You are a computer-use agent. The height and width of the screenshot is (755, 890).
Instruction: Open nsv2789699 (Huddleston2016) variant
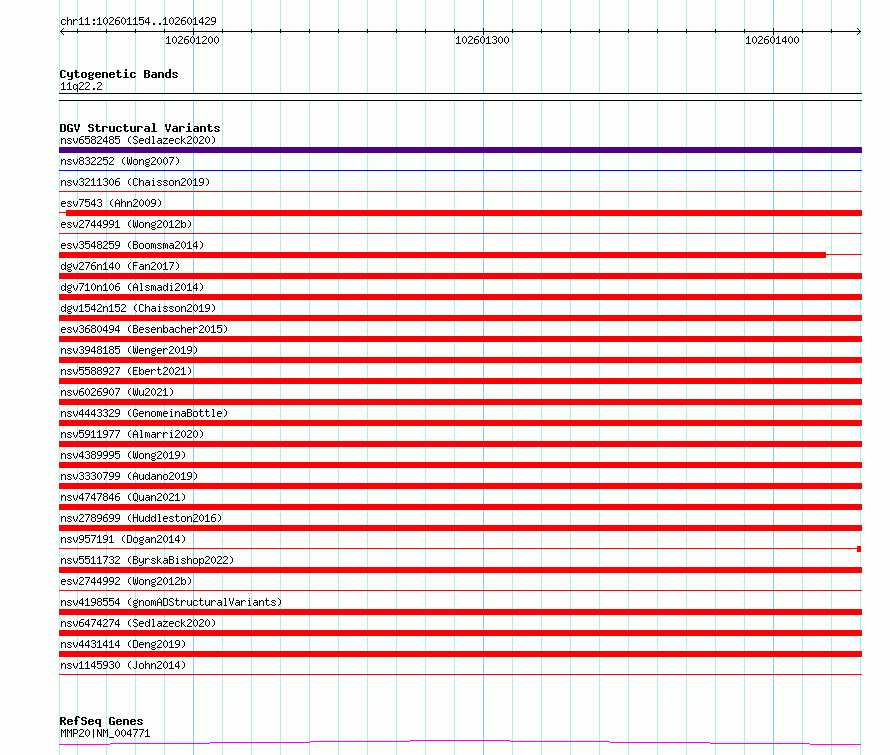(141, 518)
